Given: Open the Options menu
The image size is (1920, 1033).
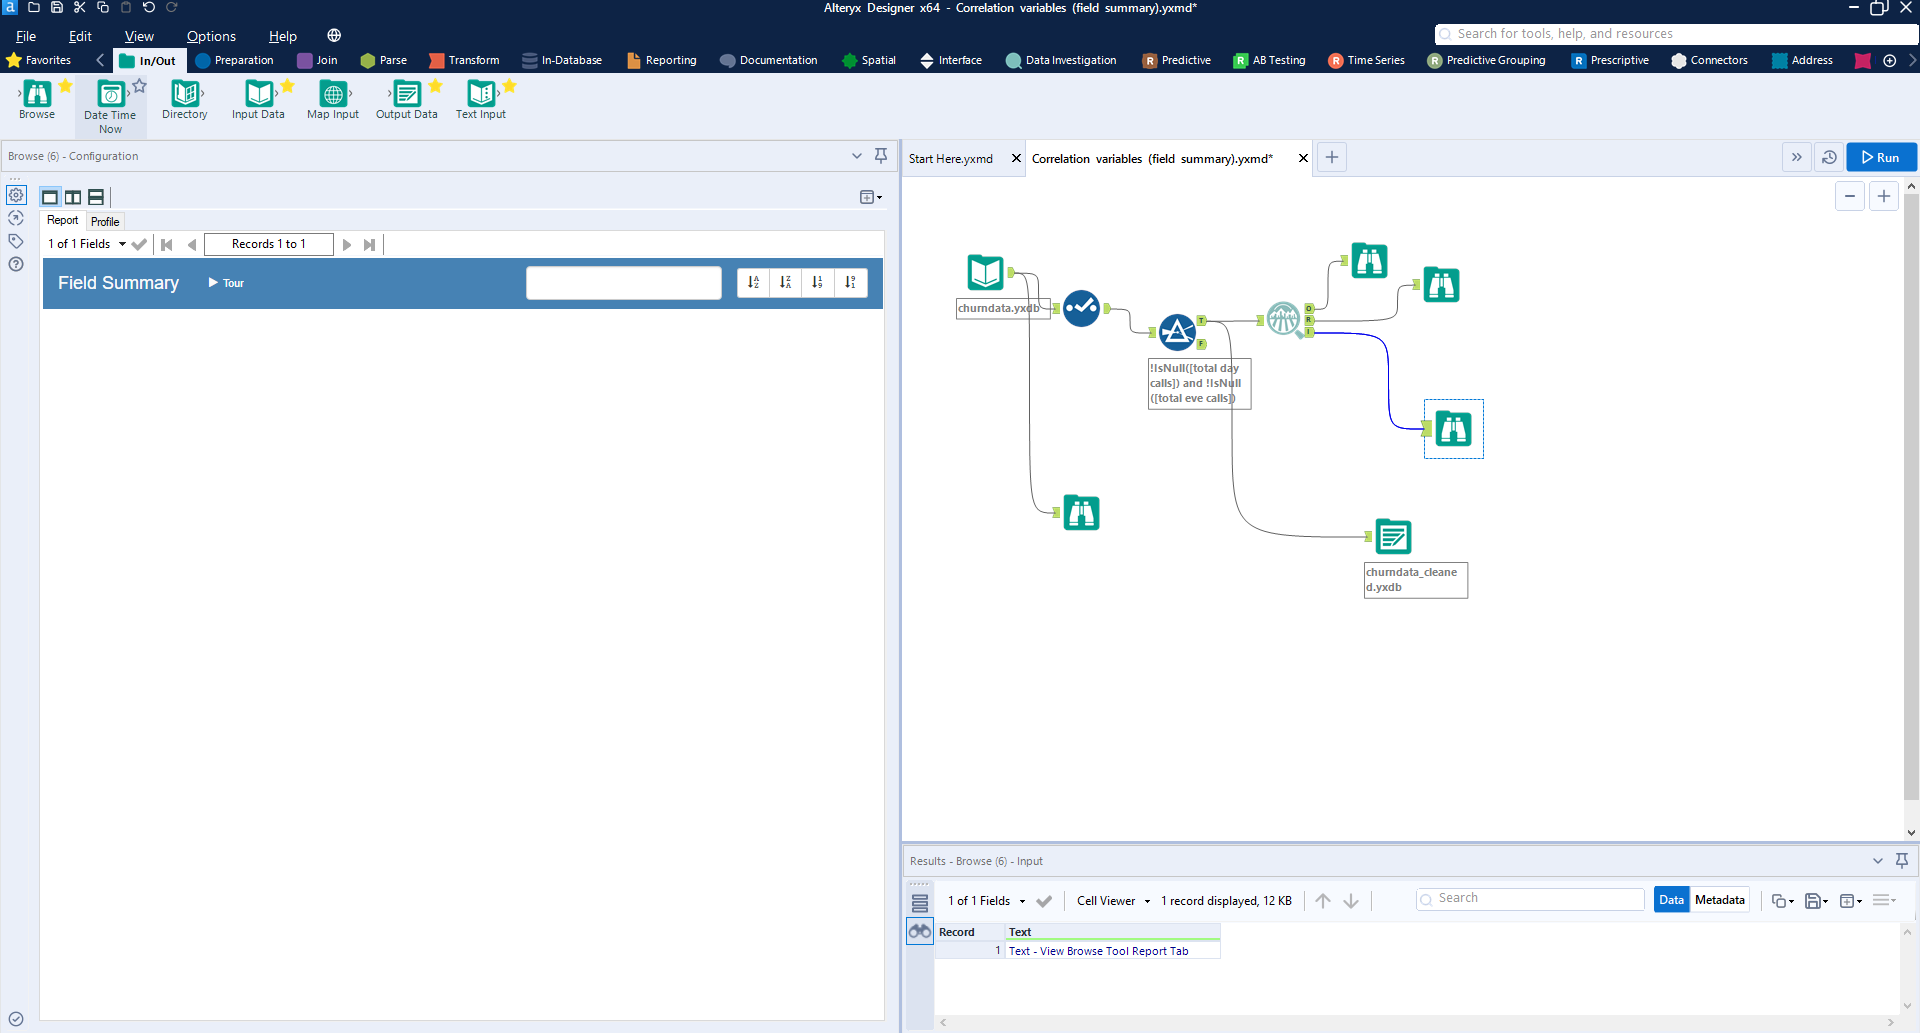Looking at the screenshot, I should click(211, 36).
